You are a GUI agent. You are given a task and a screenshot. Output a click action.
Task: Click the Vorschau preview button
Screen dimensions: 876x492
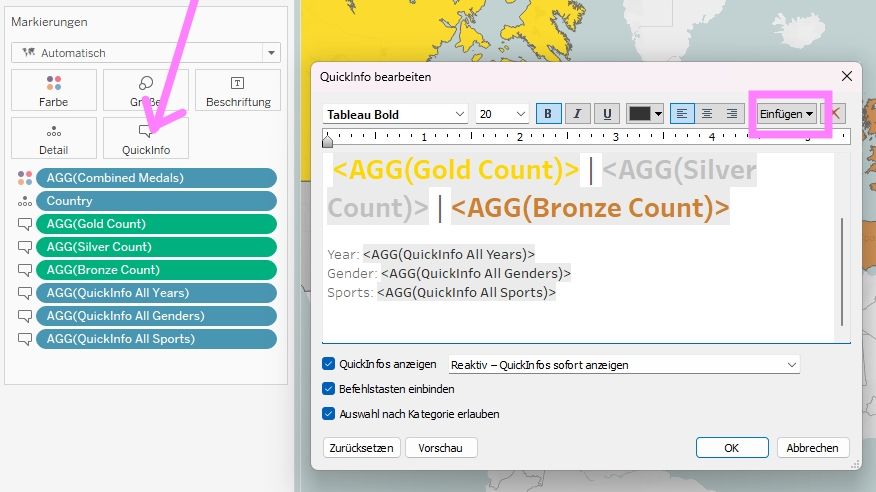441,448
